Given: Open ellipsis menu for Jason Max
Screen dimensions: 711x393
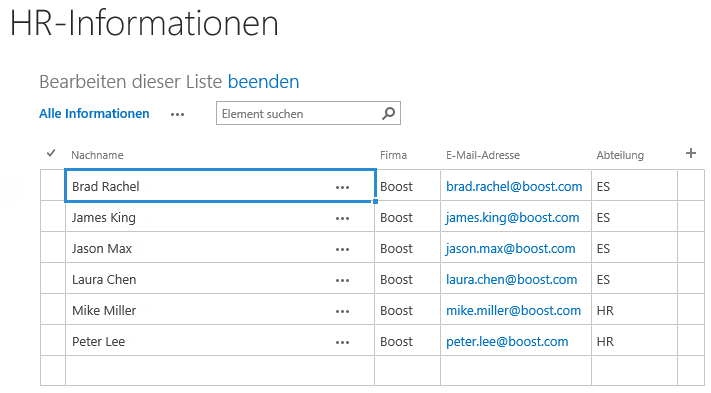Looking at the screenshot, I should (342, 249).
